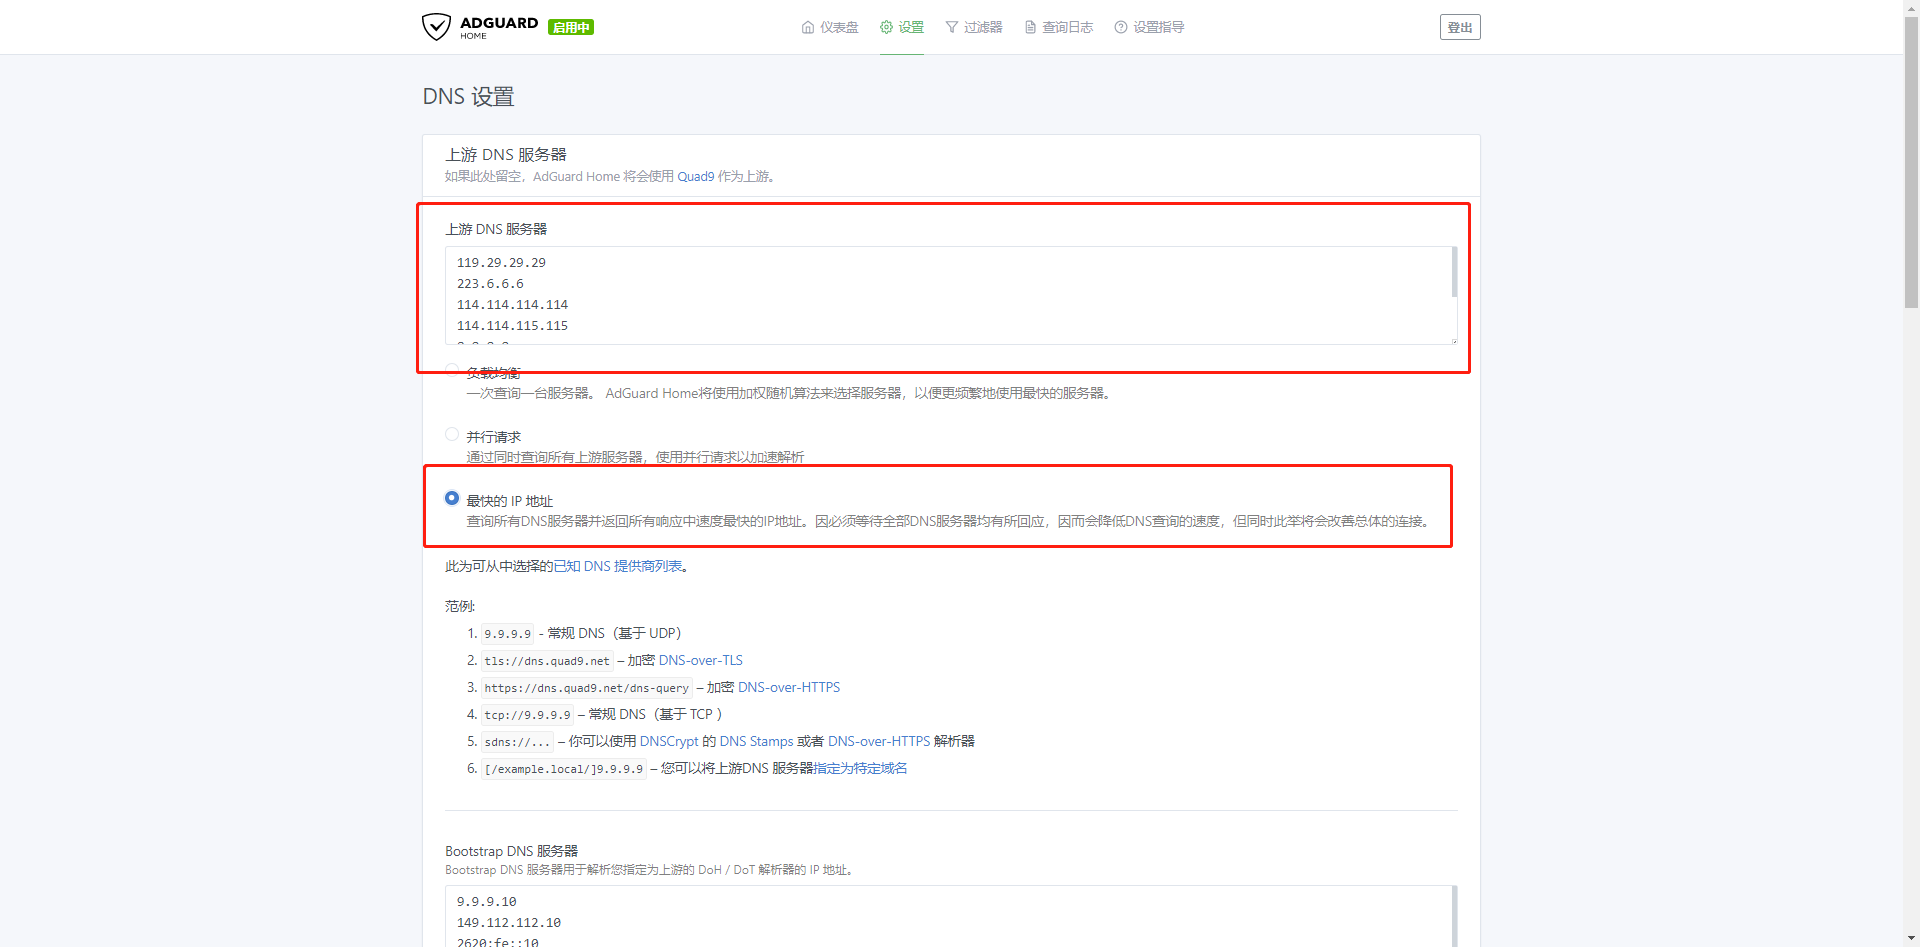Screen dimensions: 1920x947
Task: Select the 负载均衡 radio option
Action: click(x=452, y=371)
